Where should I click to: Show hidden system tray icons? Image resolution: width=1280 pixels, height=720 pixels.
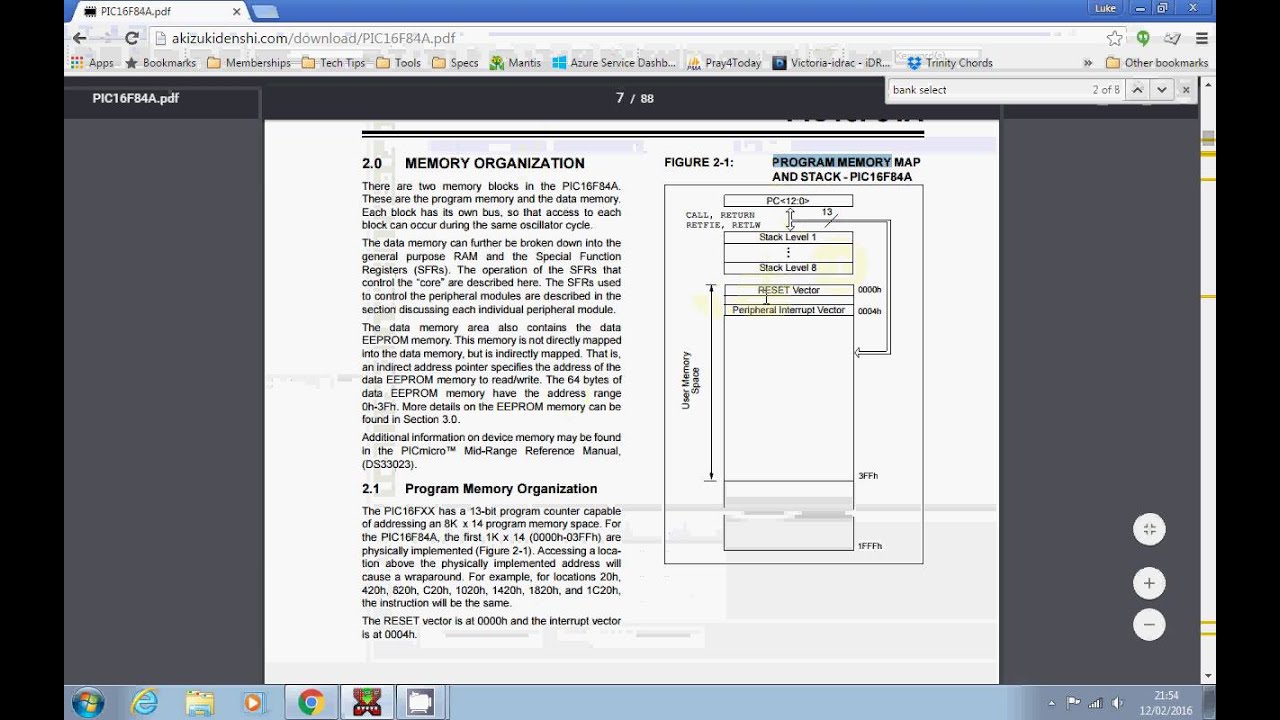pos(1053,703)
